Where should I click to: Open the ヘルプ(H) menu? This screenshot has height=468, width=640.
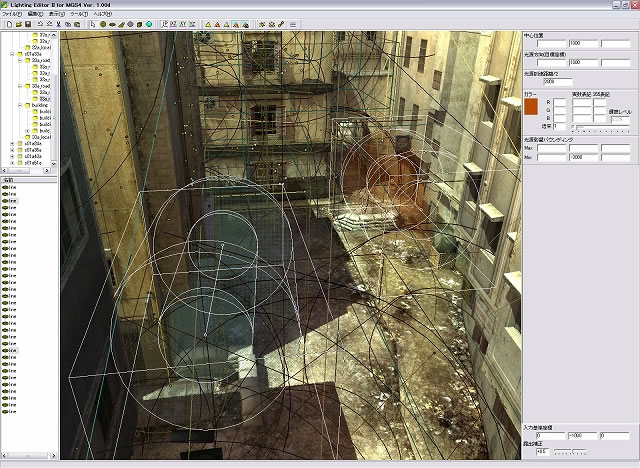click(103, 14)
